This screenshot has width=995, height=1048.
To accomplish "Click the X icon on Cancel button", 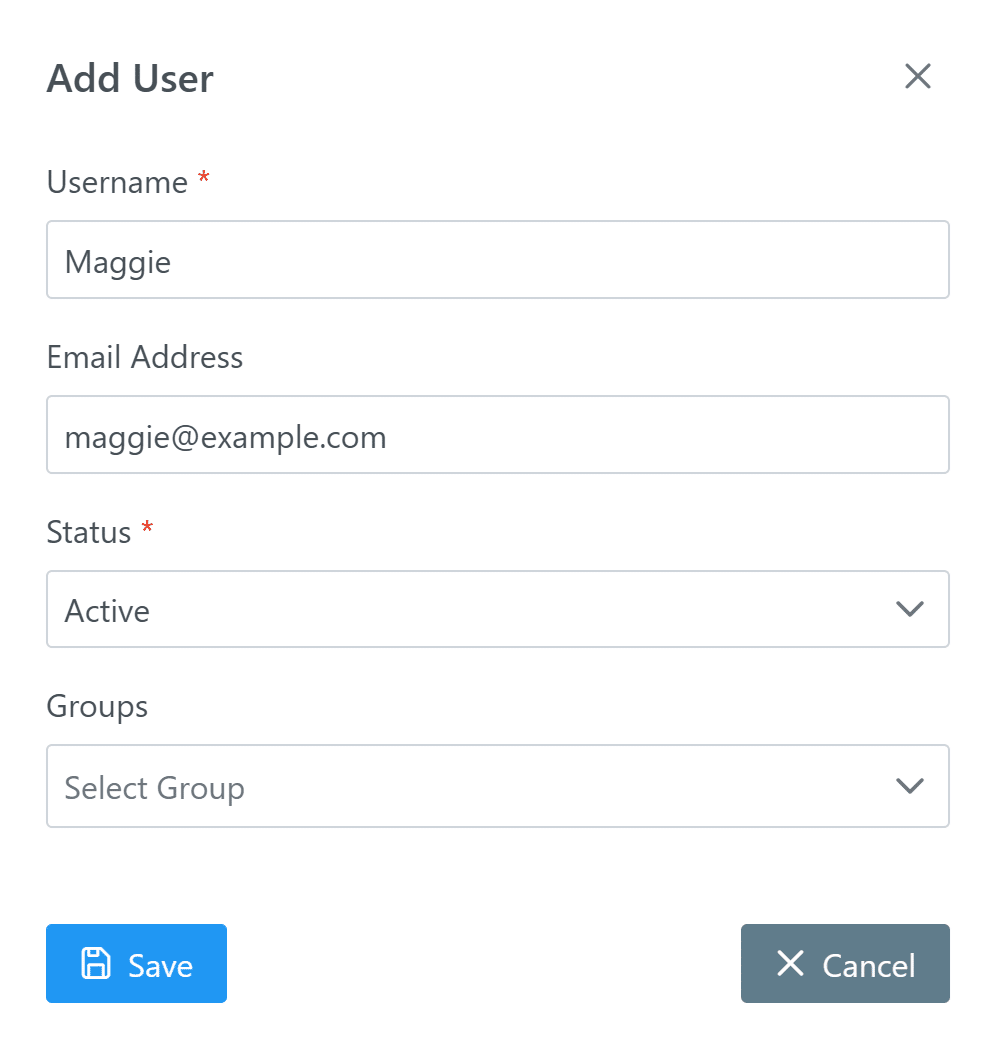I will [790, 963].
